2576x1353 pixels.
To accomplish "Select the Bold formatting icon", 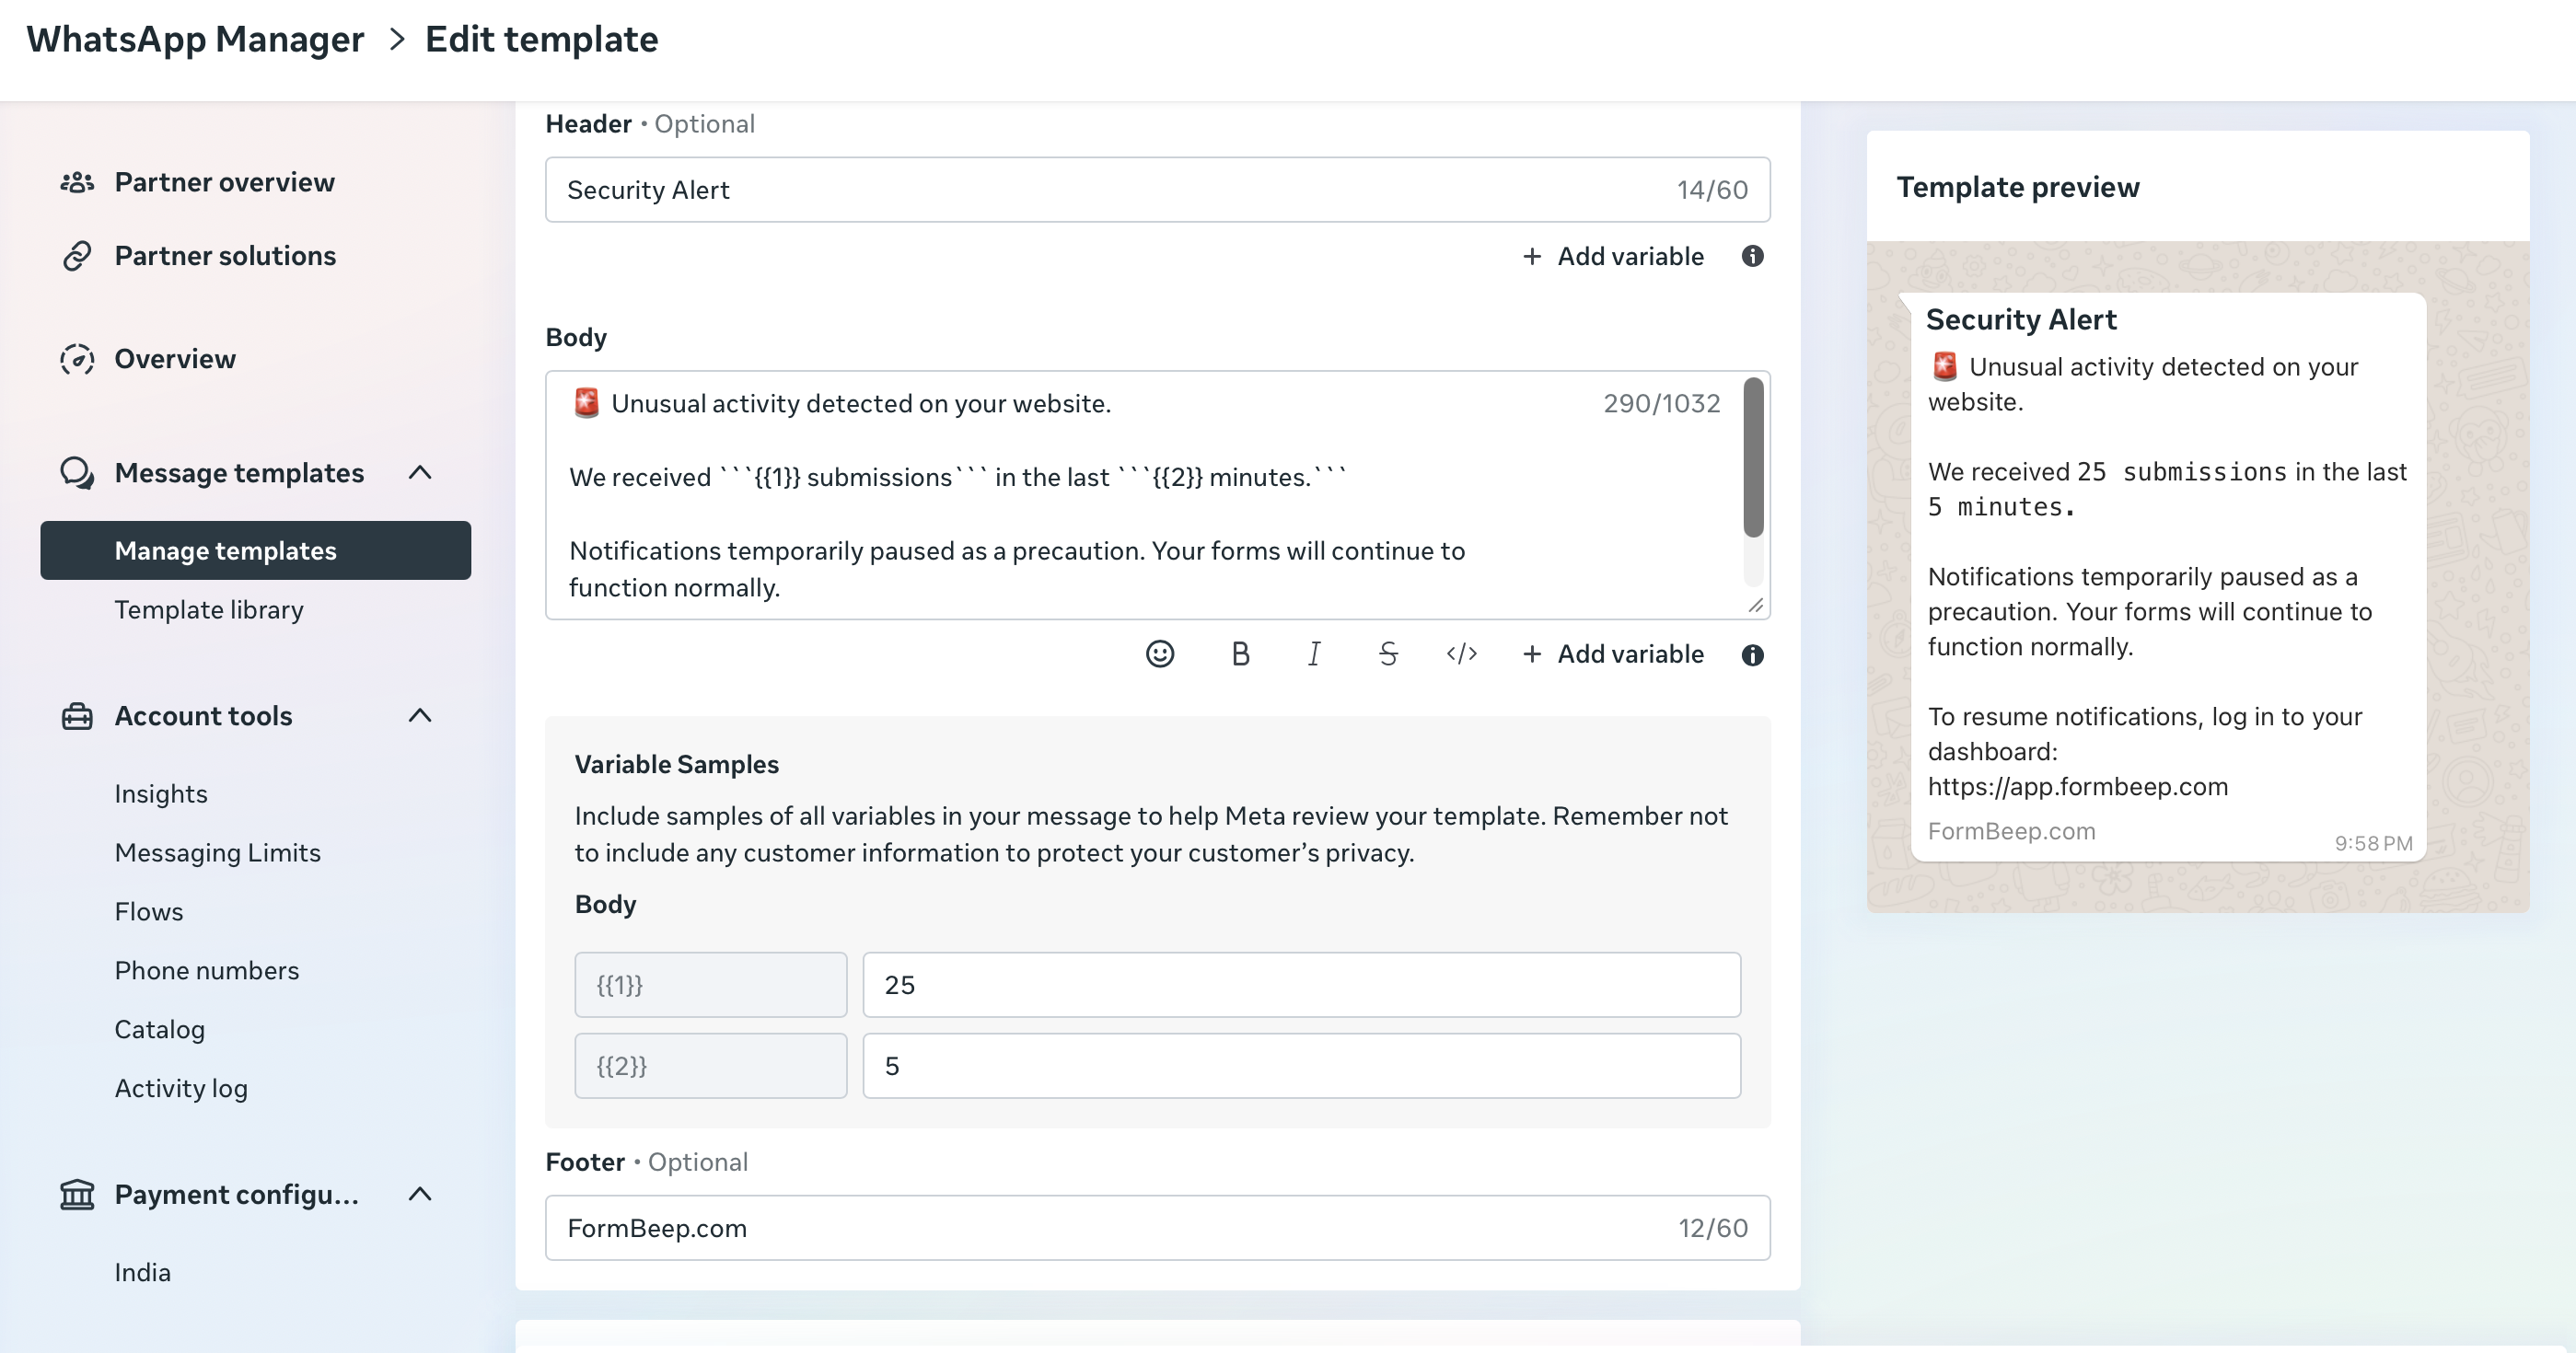I will [x=1240, y=654].
